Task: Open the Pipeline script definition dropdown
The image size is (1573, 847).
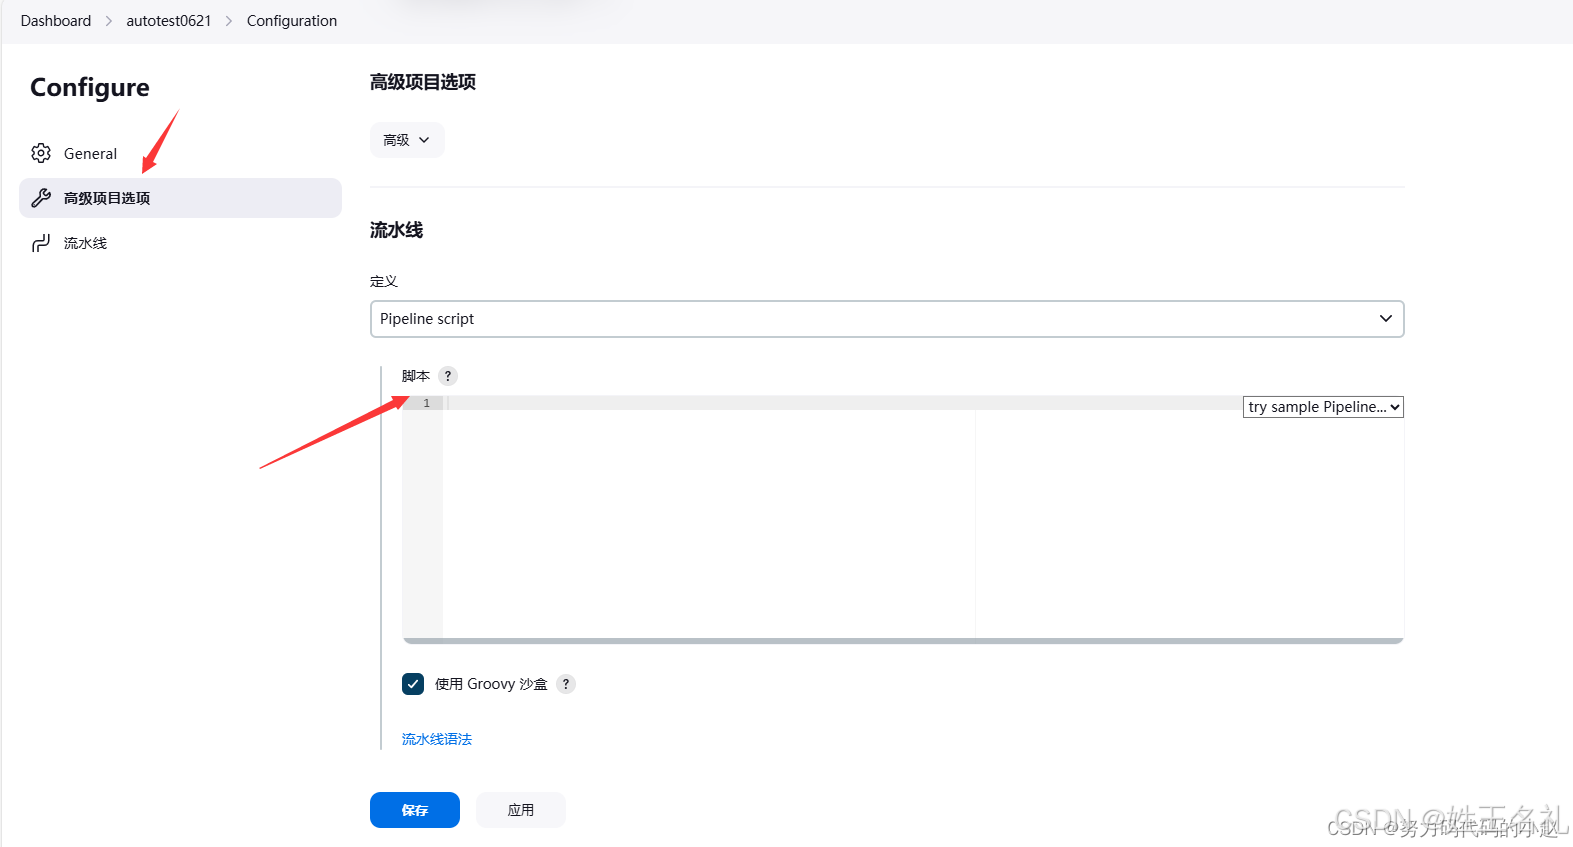Action: tap(887, 319)
